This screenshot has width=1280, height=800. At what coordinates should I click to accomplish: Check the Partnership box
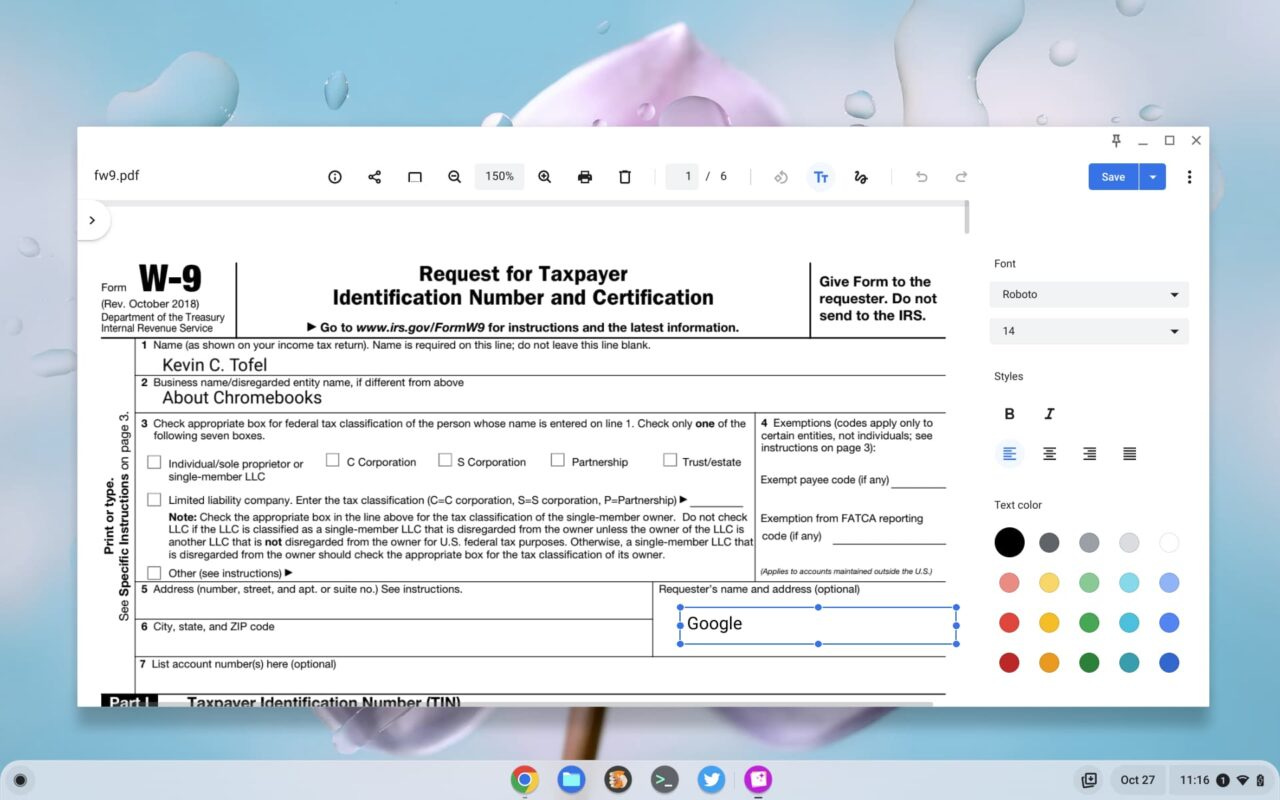click(x=558, y=460)
